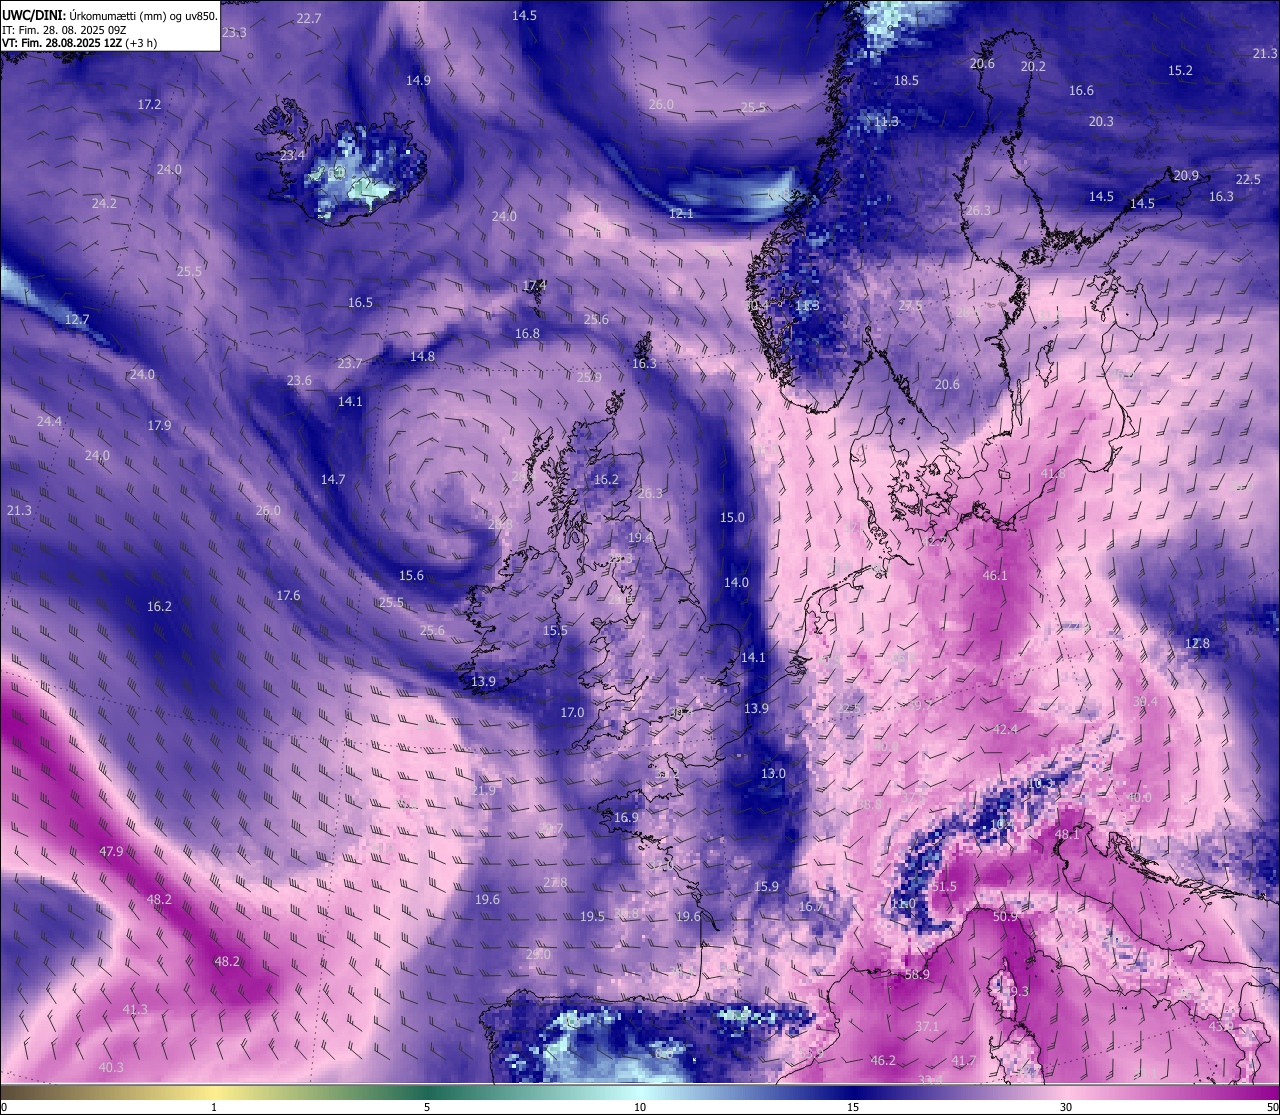Click the 19.5 value label
1280x1115 pixels.
coord(592,917)
